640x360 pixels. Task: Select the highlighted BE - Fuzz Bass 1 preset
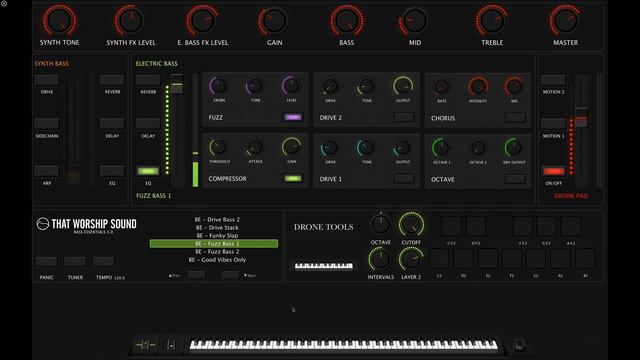coord(214,244)
